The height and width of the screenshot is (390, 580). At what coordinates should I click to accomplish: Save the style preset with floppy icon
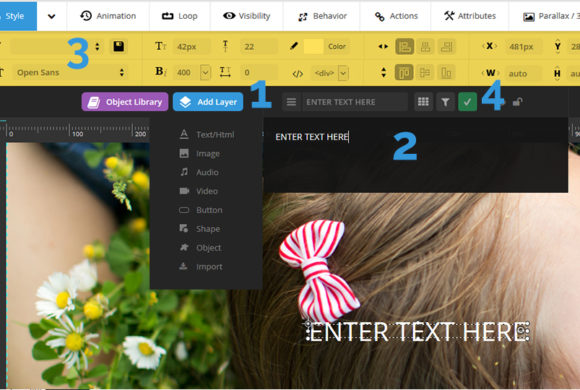point(118,46)
